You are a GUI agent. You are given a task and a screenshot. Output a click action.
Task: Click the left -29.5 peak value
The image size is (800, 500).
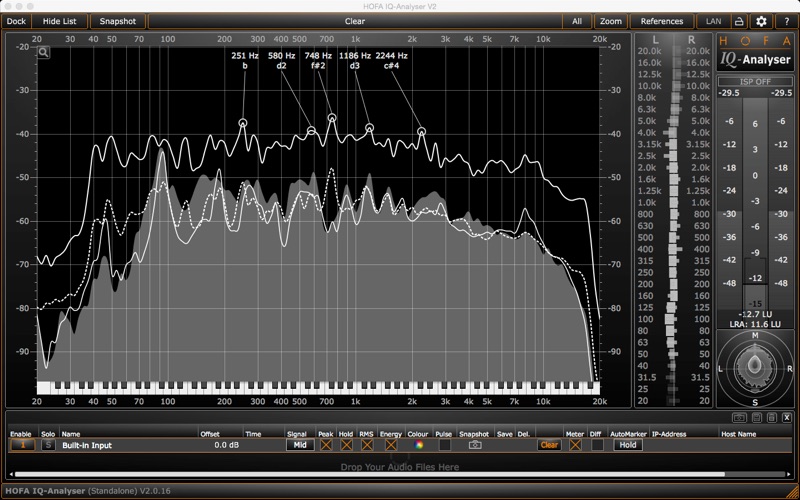(x=729, y=93)
